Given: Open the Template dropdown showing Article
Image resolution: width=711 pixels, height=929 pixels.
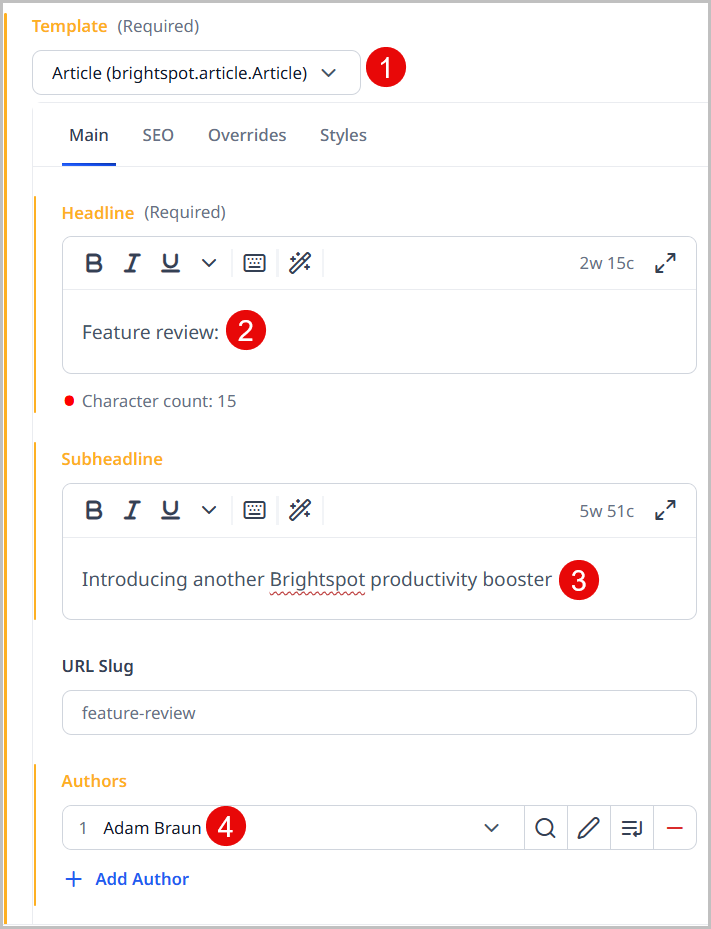Looking at the screenshot, I should (196, 72).
